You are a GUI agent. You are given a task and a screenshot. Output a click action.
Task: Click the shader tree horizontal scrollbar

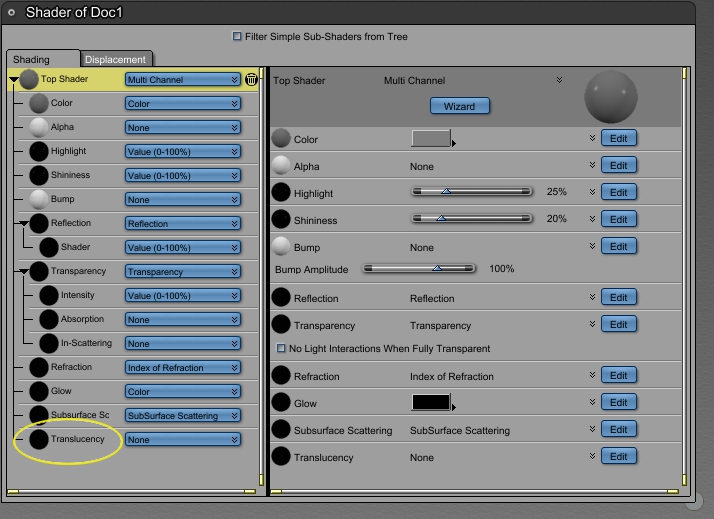pyautogui.click(x=132, y=492)
